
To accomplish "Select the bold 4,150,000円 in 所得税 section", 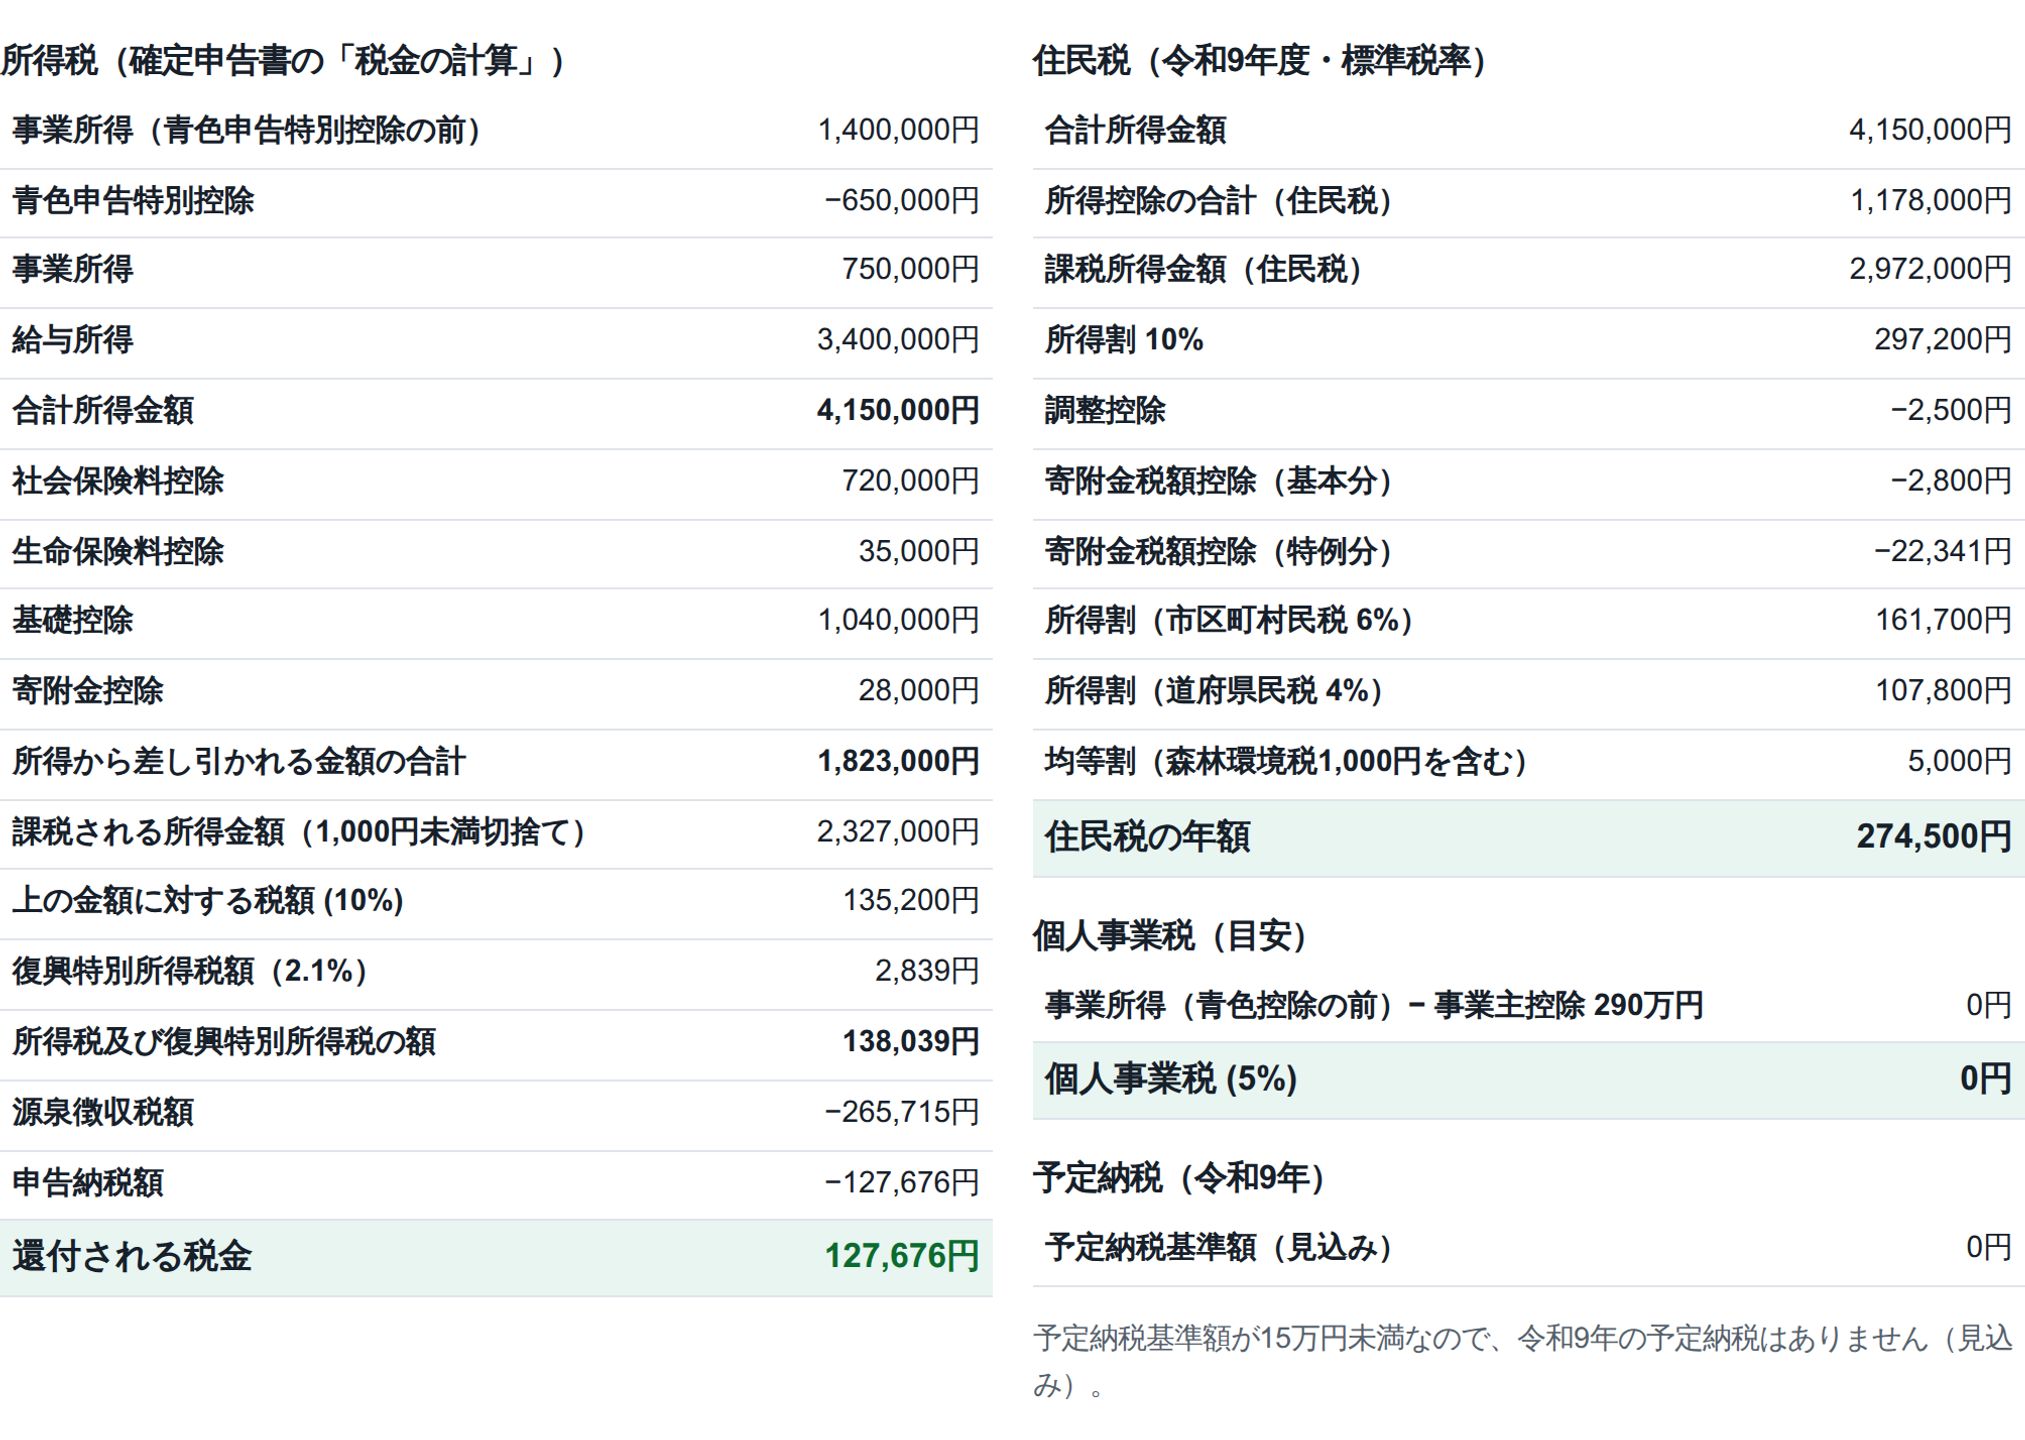I will [898, 410].
